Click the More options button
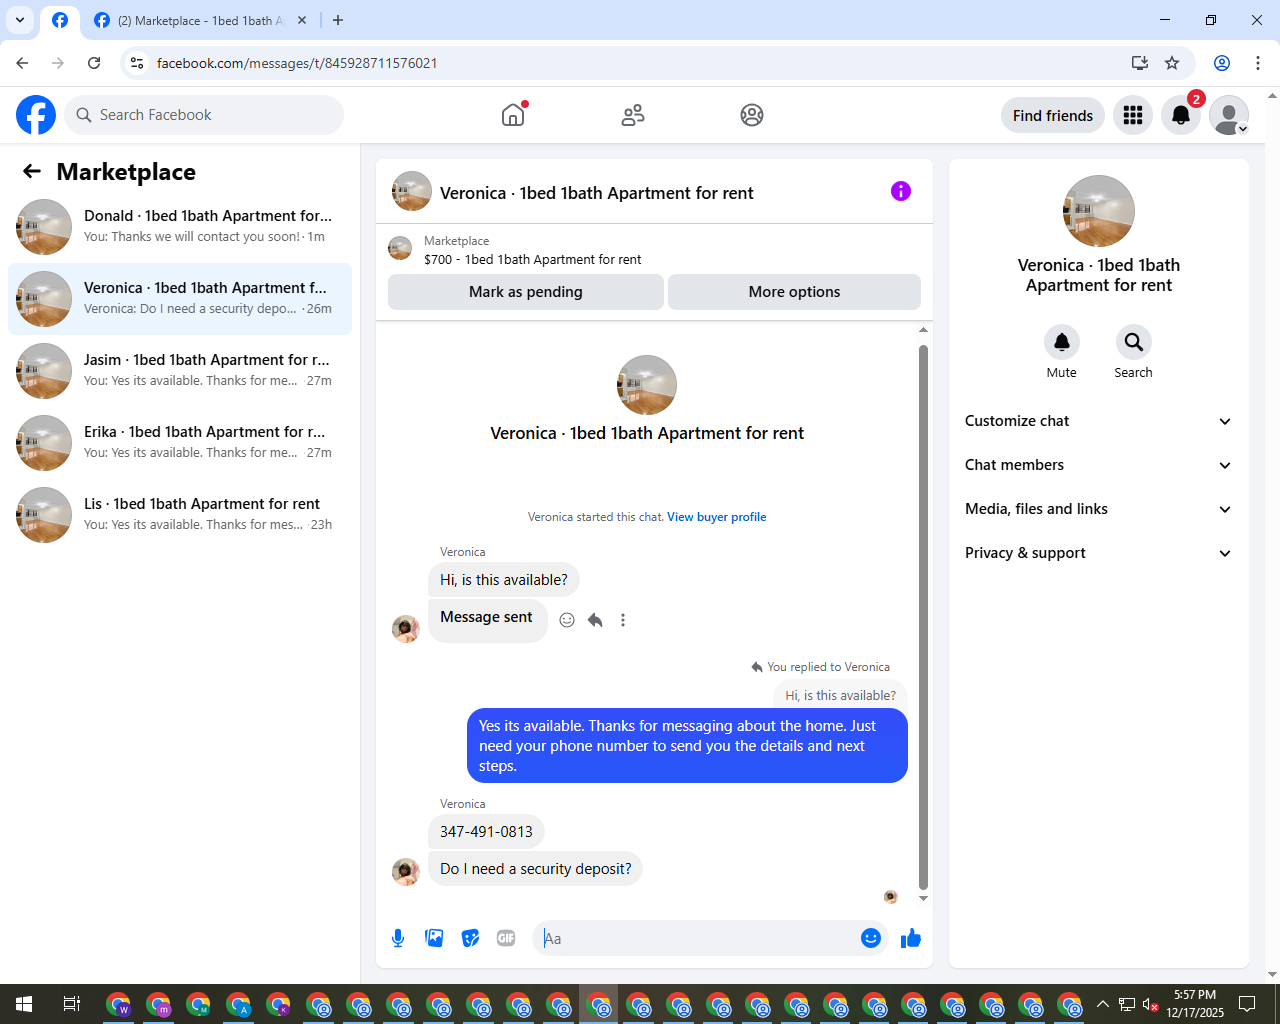 click(794, 292)
